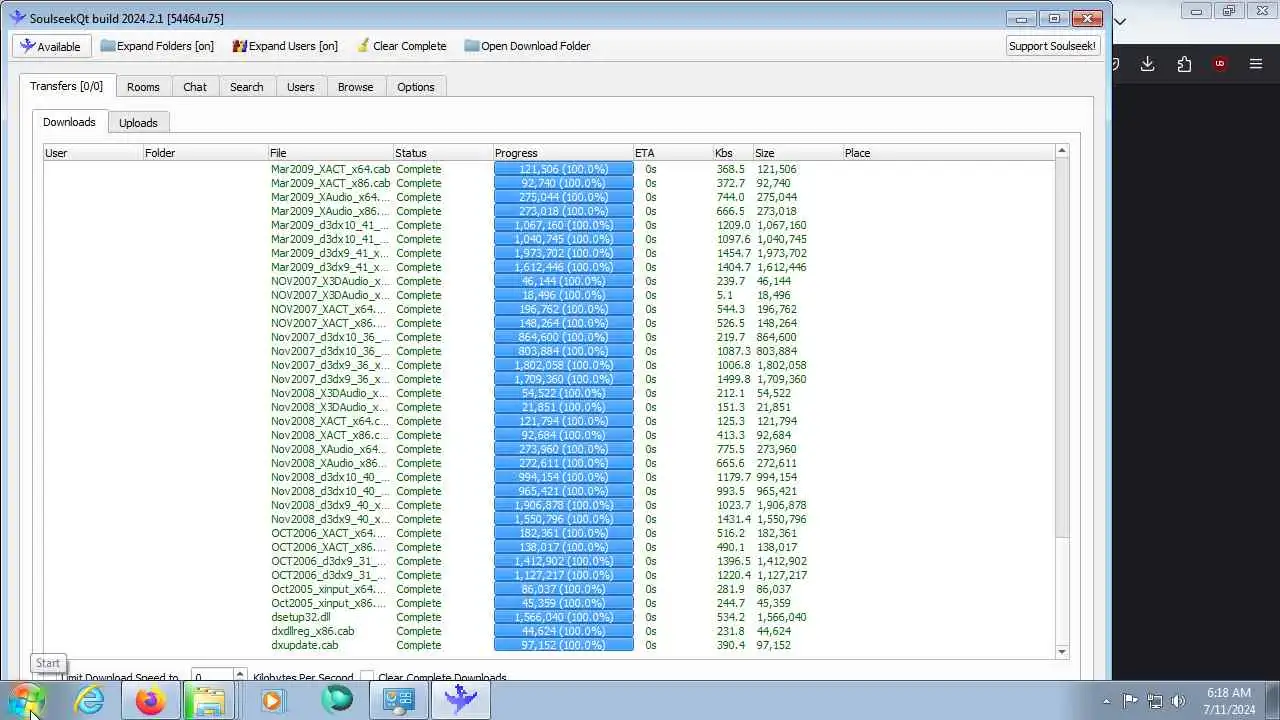Sort by the Folder column header
The image size is (1280, 720).
(205, 153)
